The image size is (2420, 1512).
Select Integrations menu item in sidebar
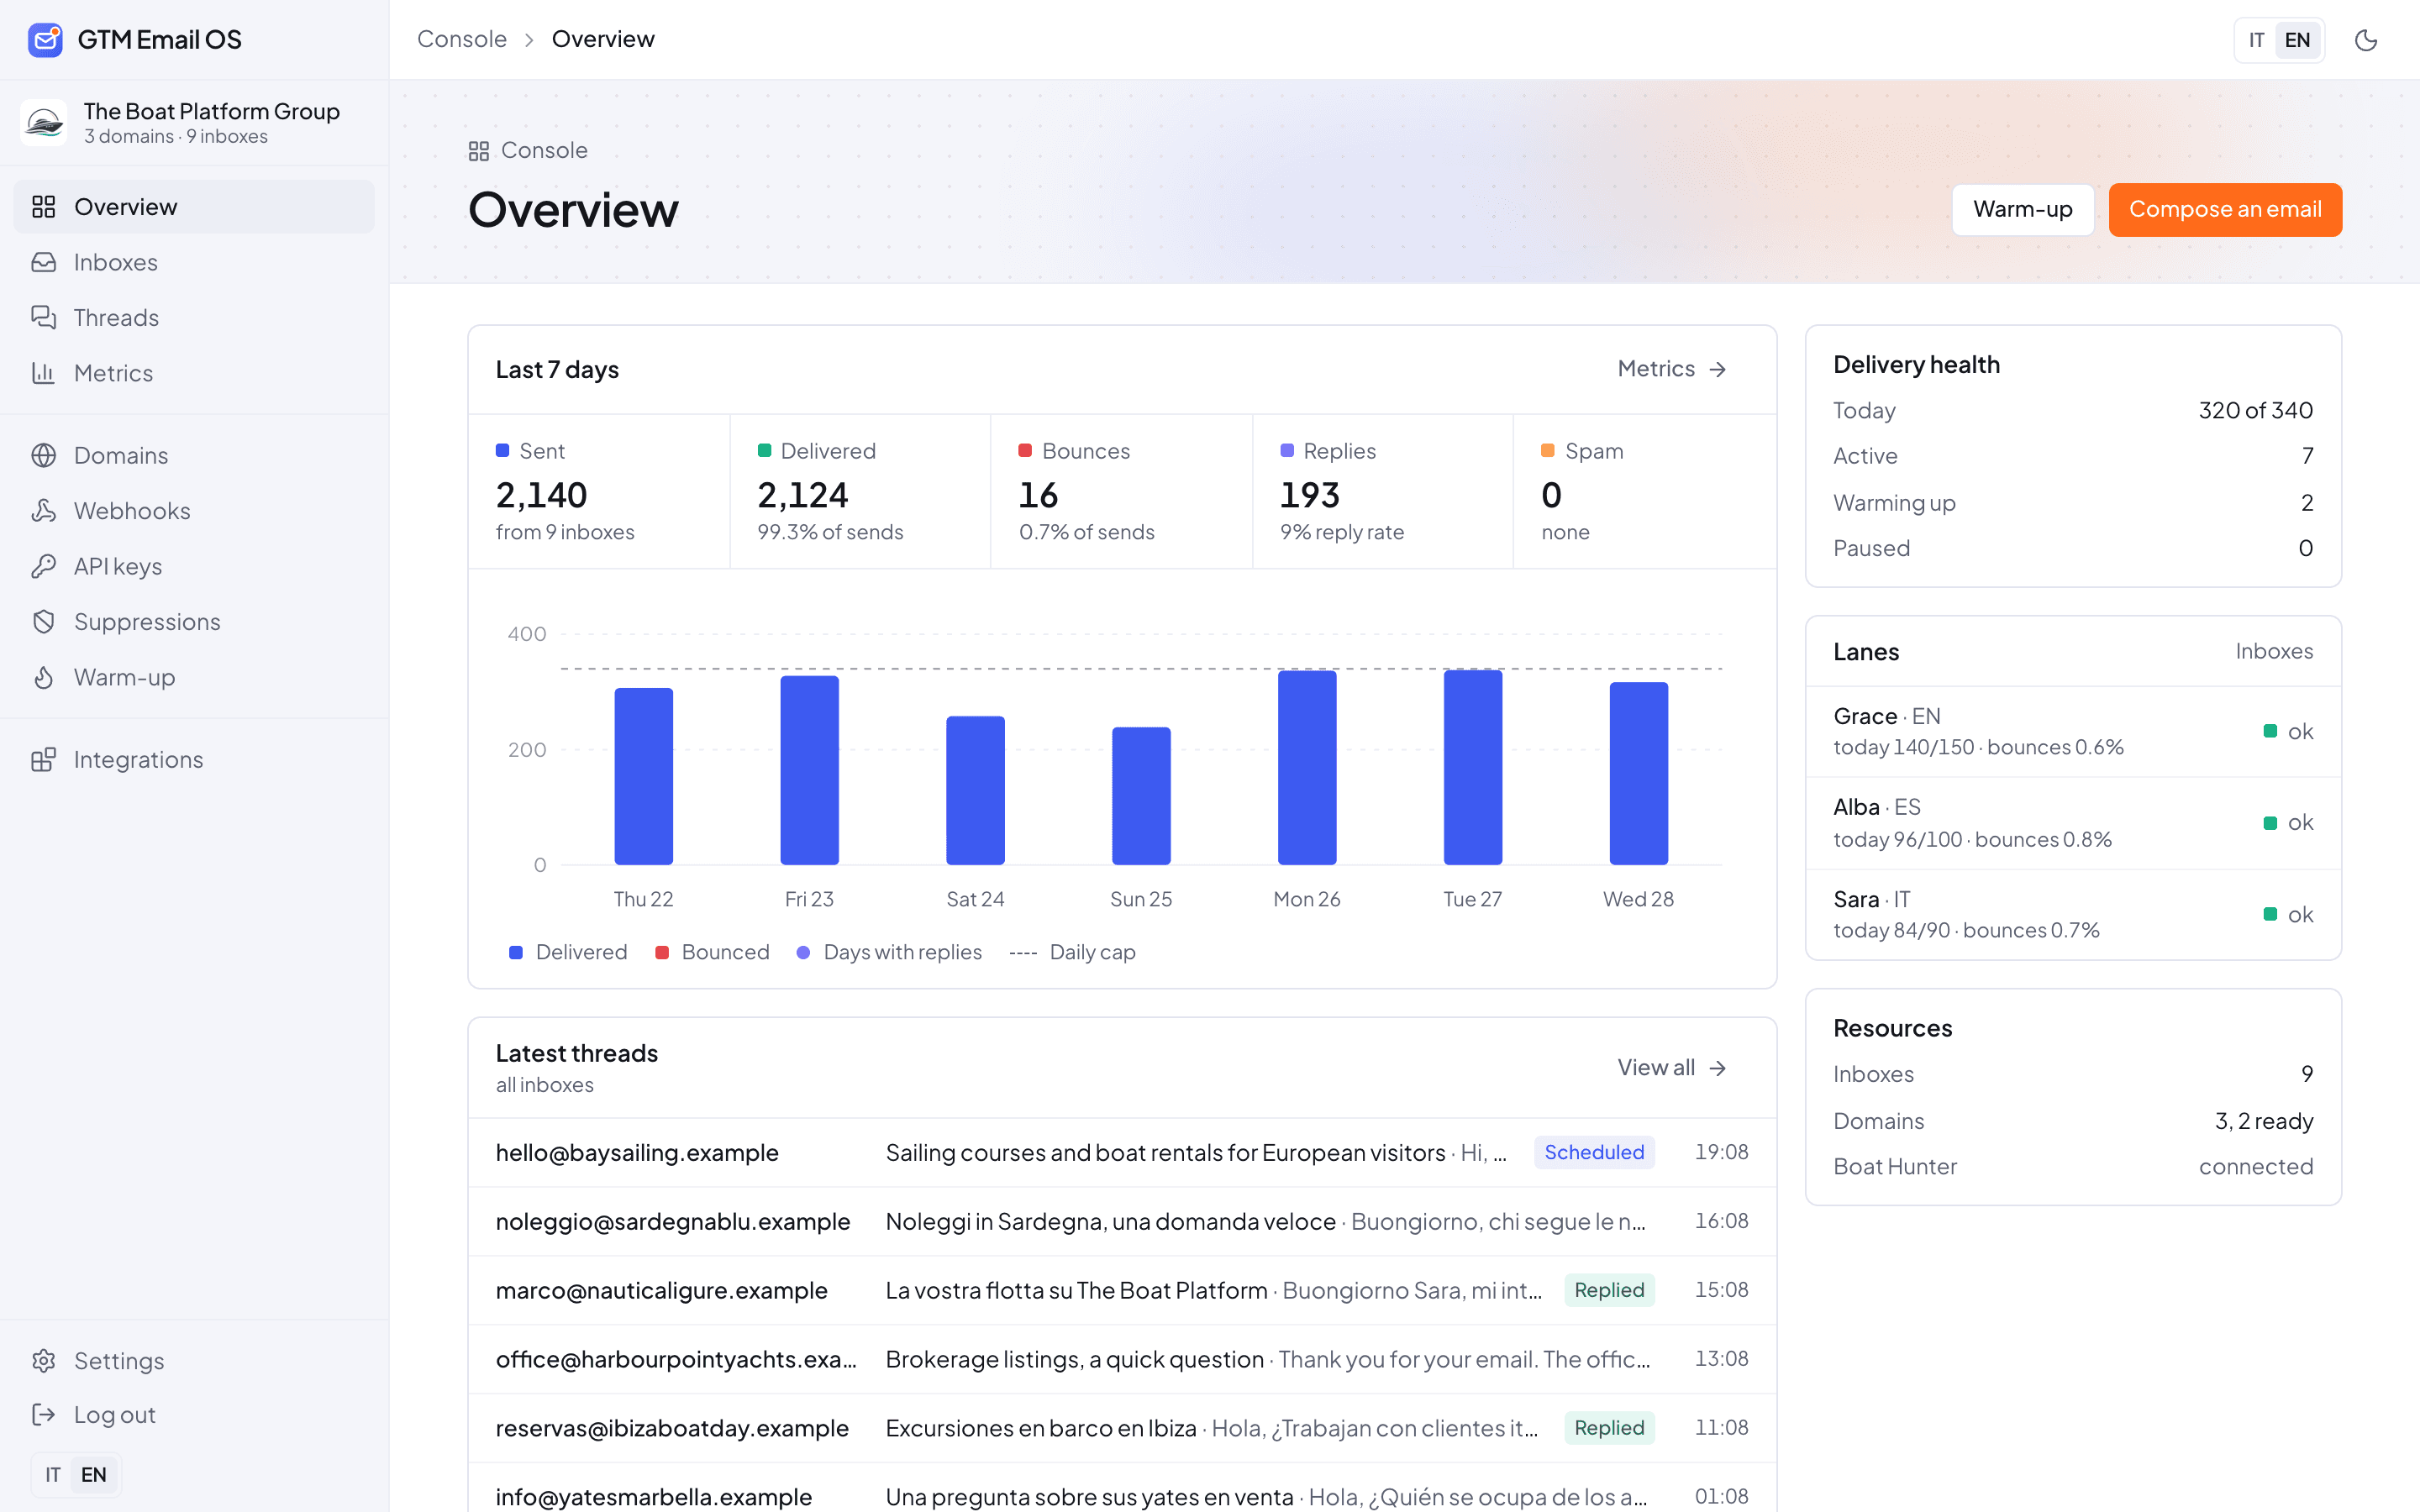tap(194, 760)
